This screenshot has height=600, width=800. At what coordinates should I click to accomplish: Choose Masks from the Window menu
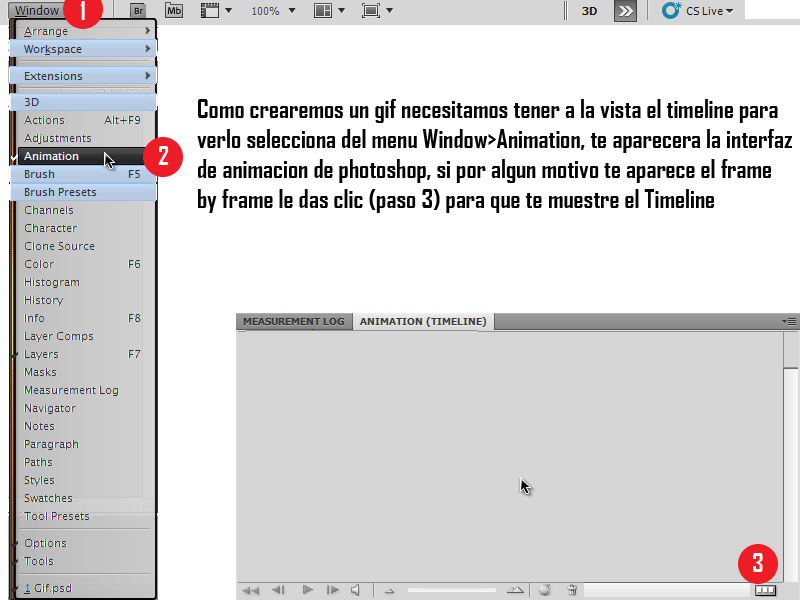tap(83, 372)
